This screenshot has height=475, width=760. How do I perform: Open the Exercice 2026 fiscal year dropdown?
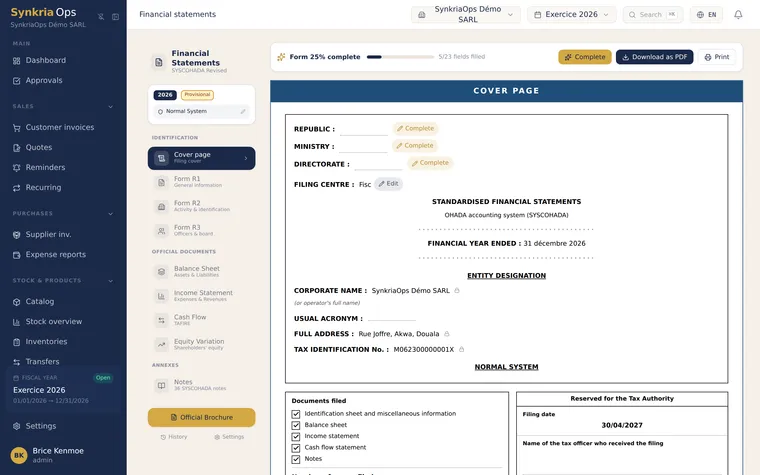click(x=571, y=15)
